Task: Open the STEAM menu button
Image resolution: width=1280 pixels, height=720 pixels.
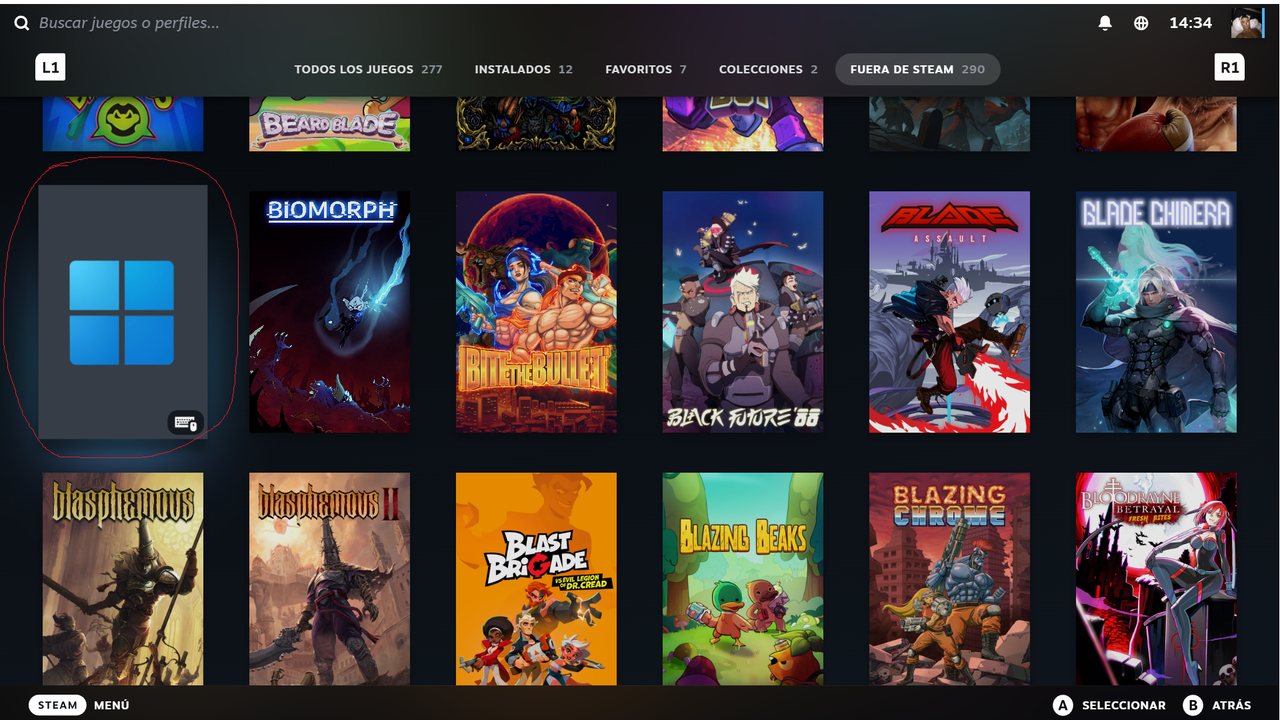Action: point(57,705)
